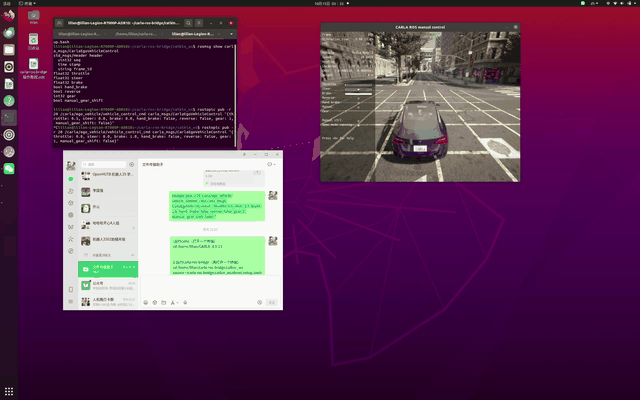Click the WeChat message input area
640x400 pixels.
(x=210, y=287)
